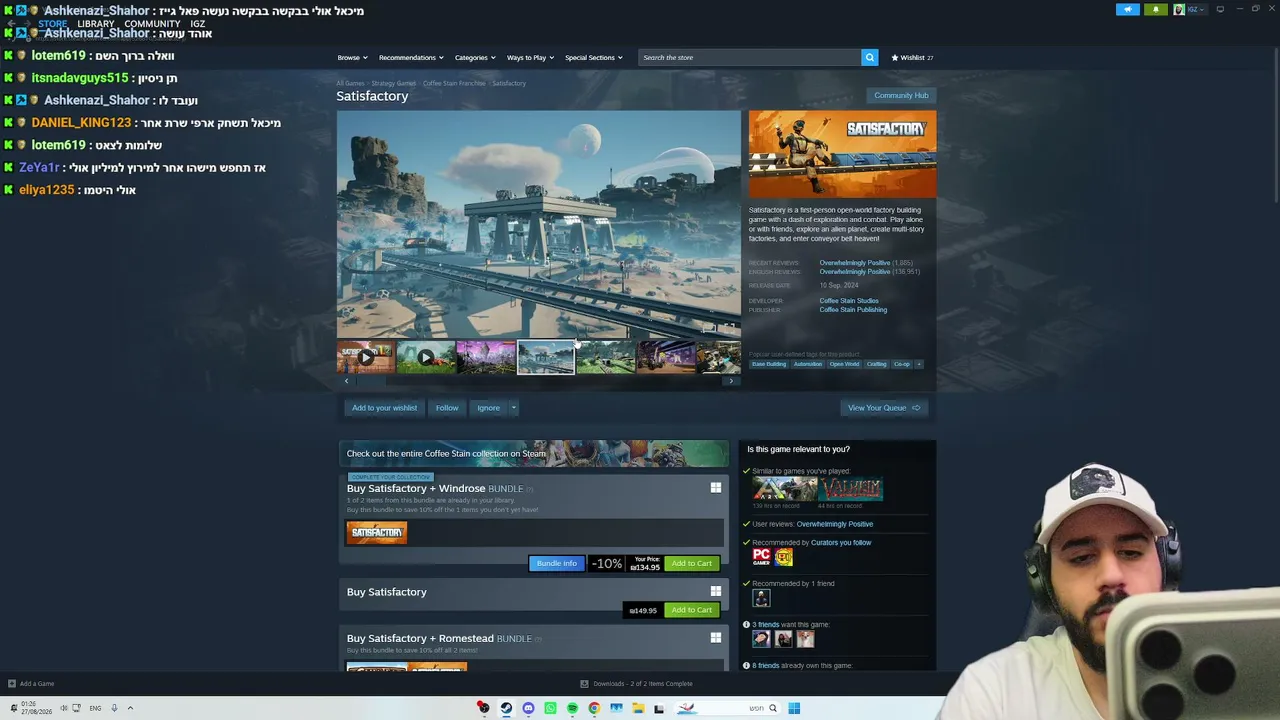Open Spotify from the taskbar

[572, 708]
